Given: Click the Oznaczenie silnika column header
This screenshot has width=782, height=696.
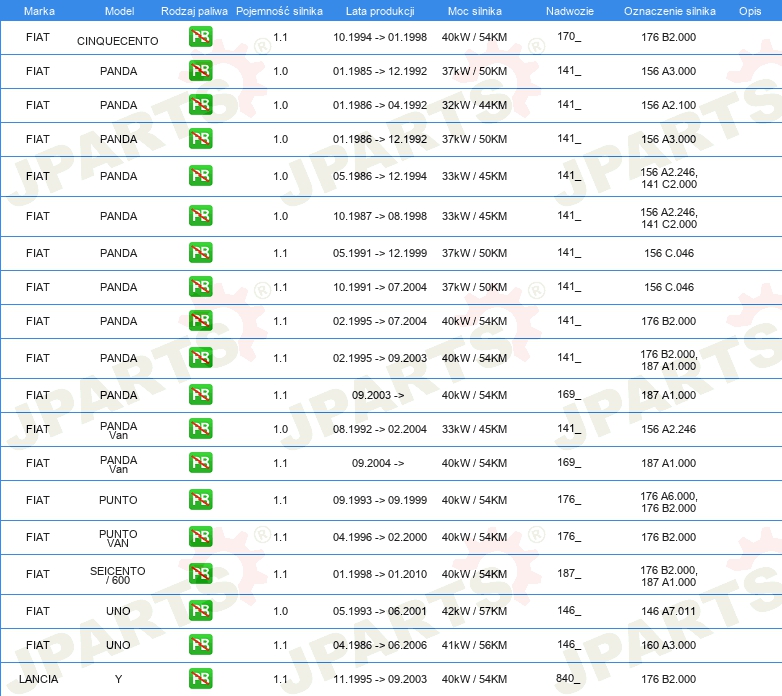Looking at the screenshot, I should [x=669, y=11].
